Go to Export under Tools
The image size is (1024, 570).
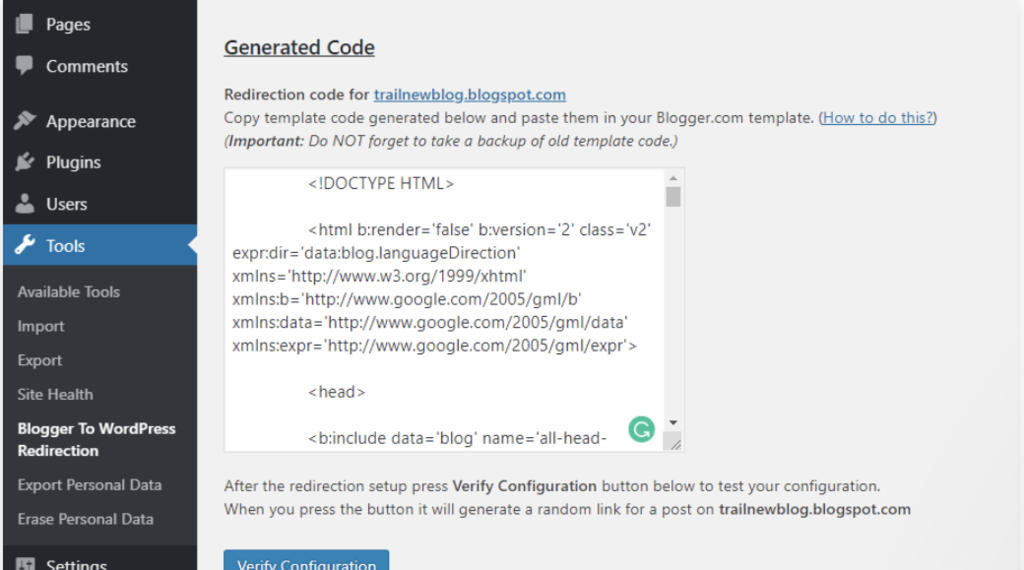[x=40, y=360]
